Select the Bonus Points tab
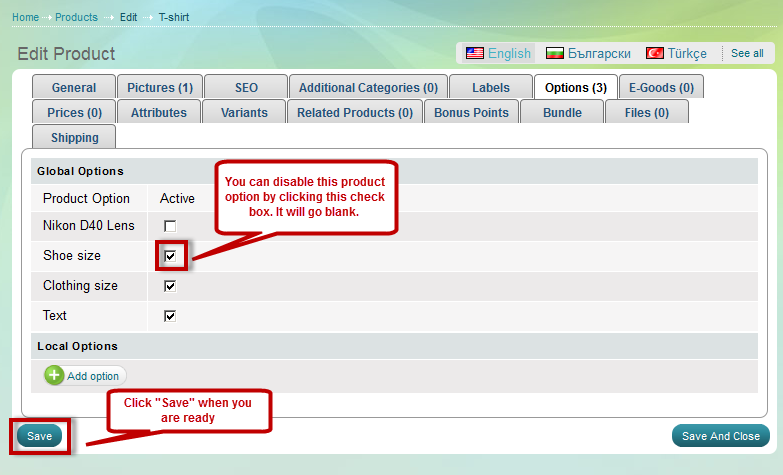 pos(471,113)
